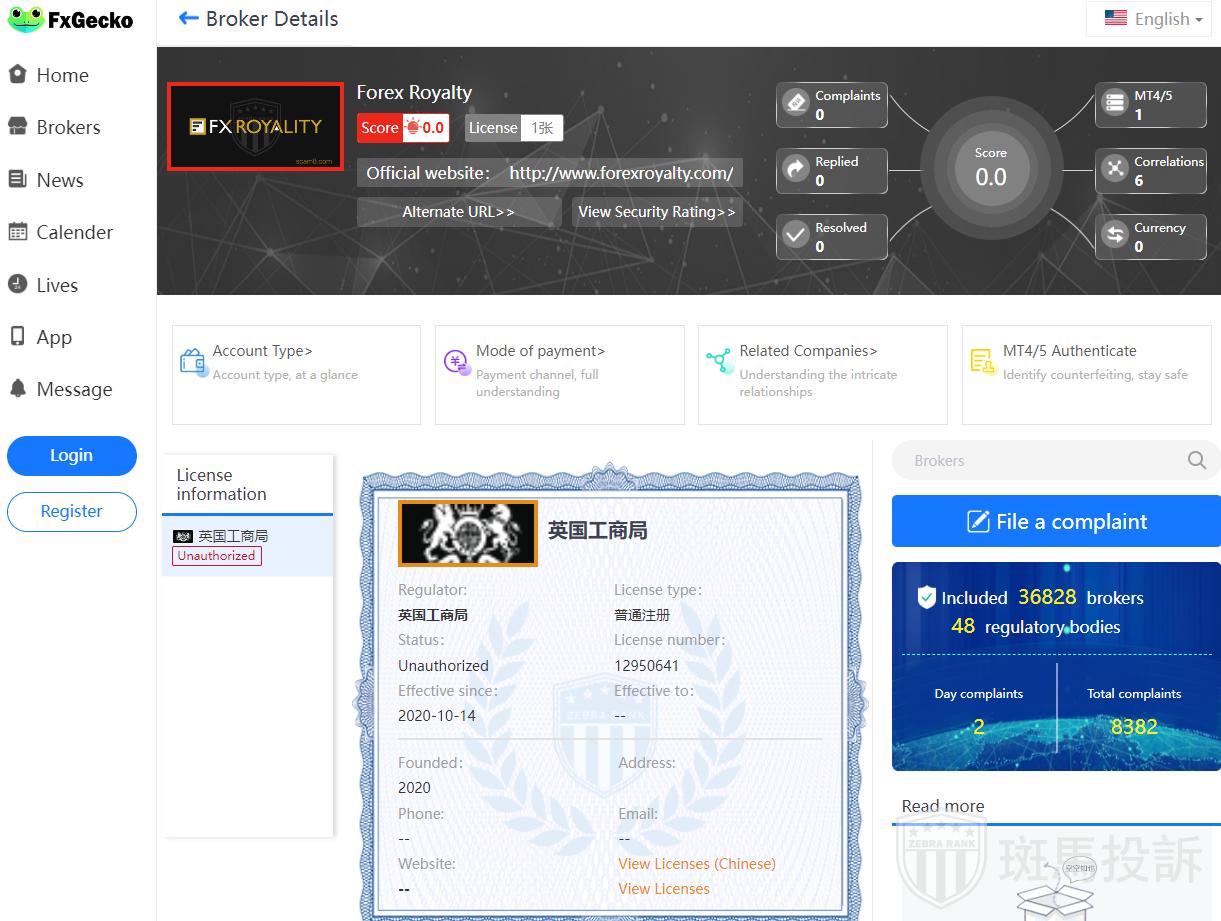This screenshot has width=1221, height=921.
Task: Click the Complaints stat icon
Action: click(796, 104)
